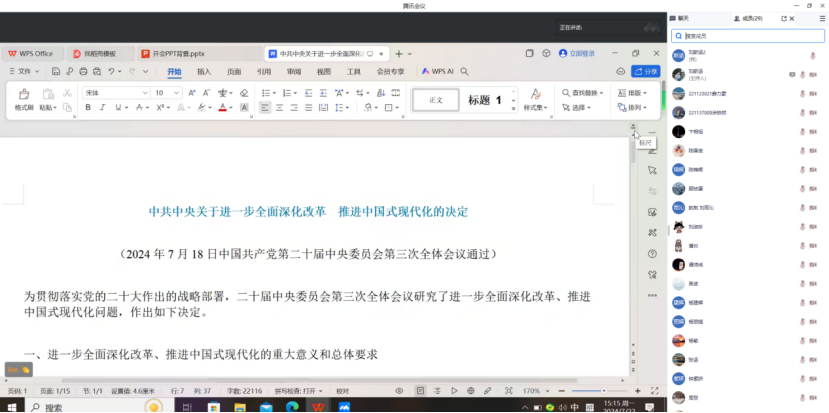Screen dimensions: 829x413
Task: Select the center text alignment icon
Action: click(279, 107)
